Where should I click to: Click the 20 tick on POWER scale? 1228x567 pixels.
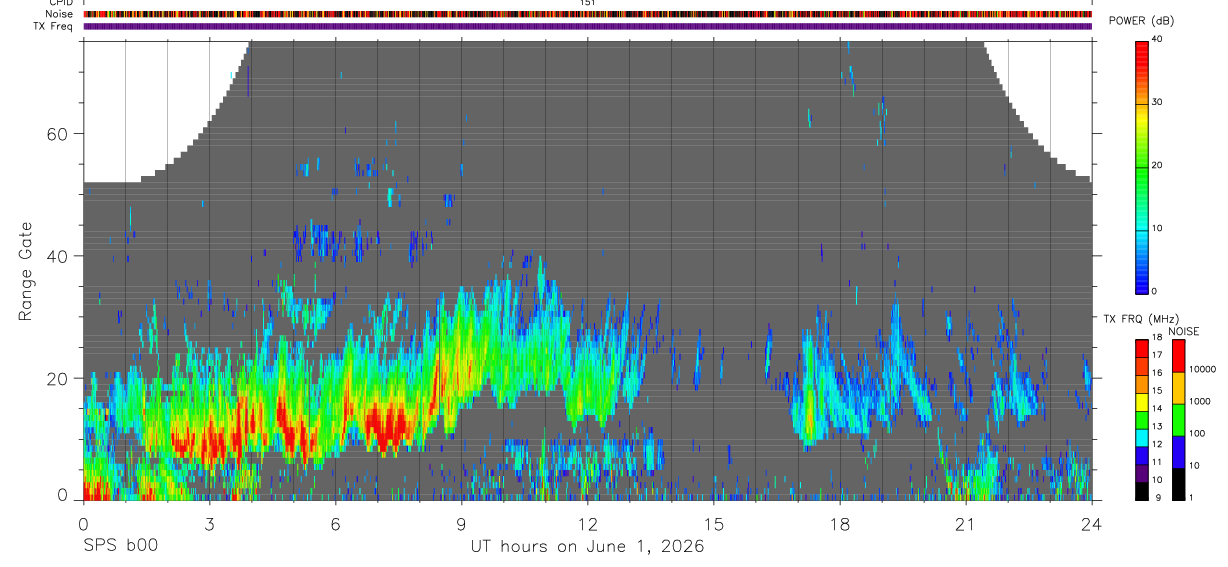tap(1158, 165)
